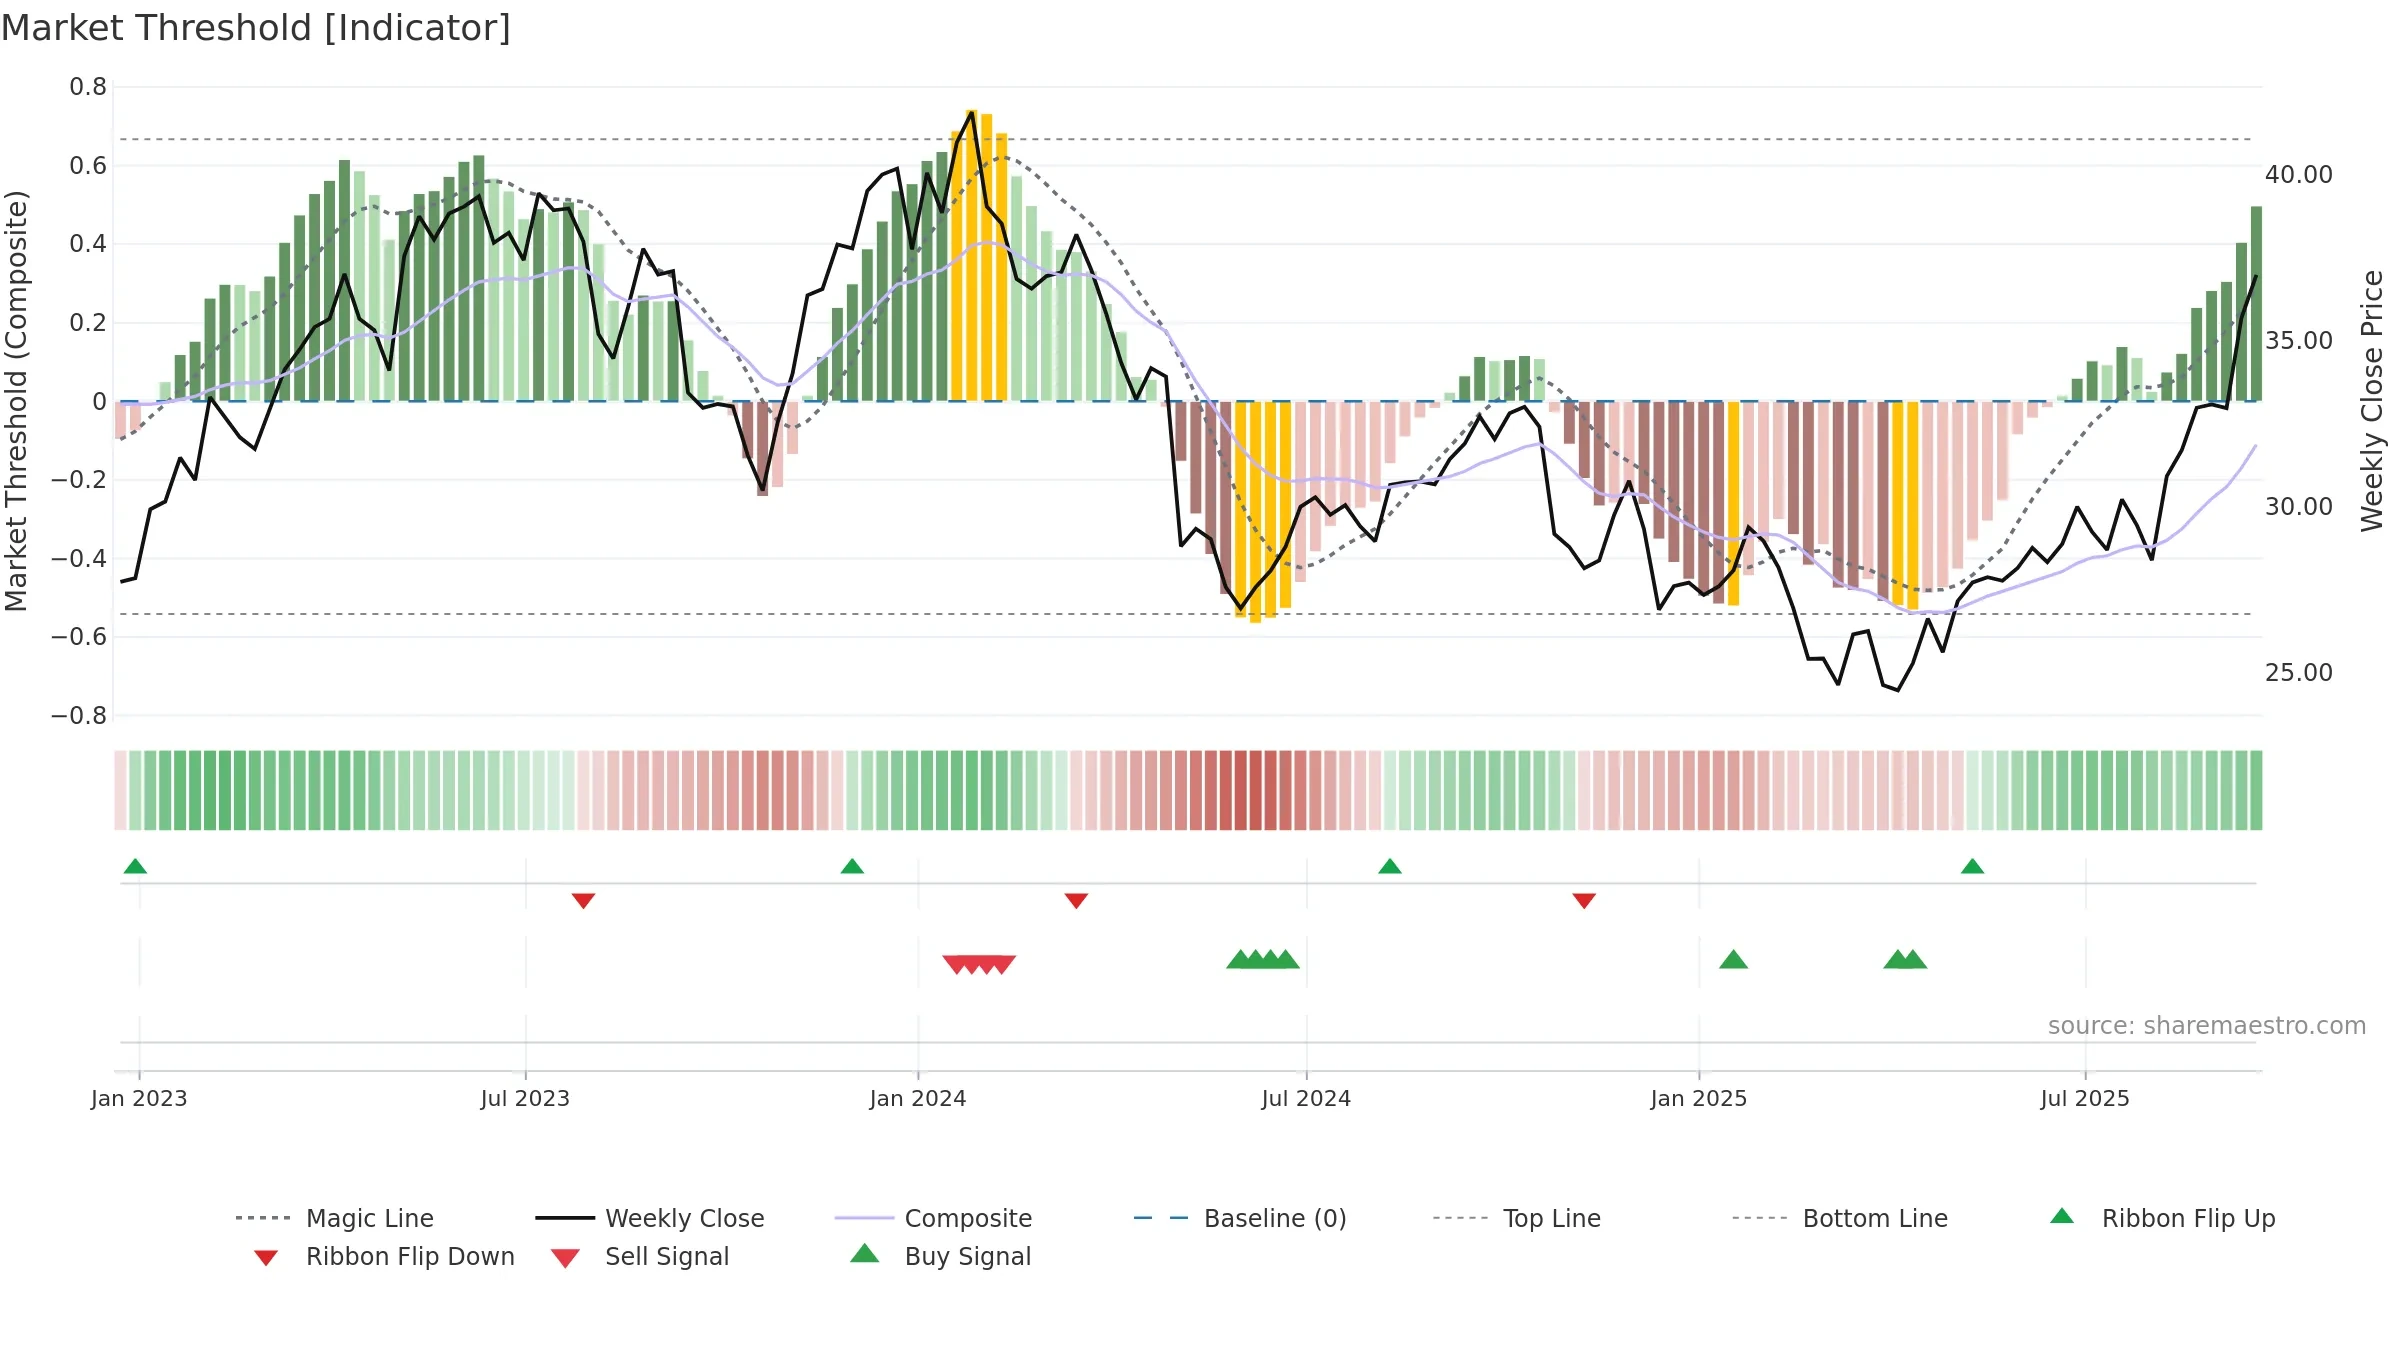This screenshot has width=2400, height=1350.
Task: Click the source: sharemaestro.com text
Action: click(2207, 1026)
